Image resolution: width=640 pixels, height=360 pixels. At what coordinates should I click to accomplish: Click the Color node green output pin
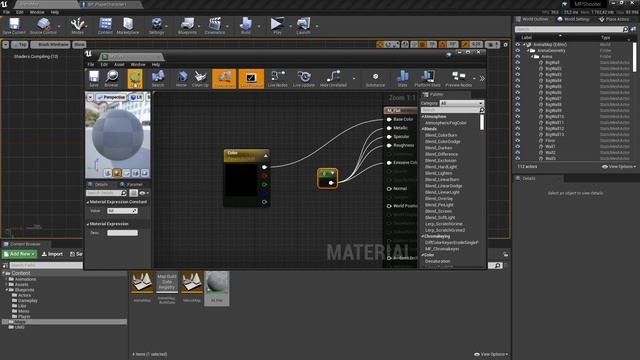(x=264, y=184)
